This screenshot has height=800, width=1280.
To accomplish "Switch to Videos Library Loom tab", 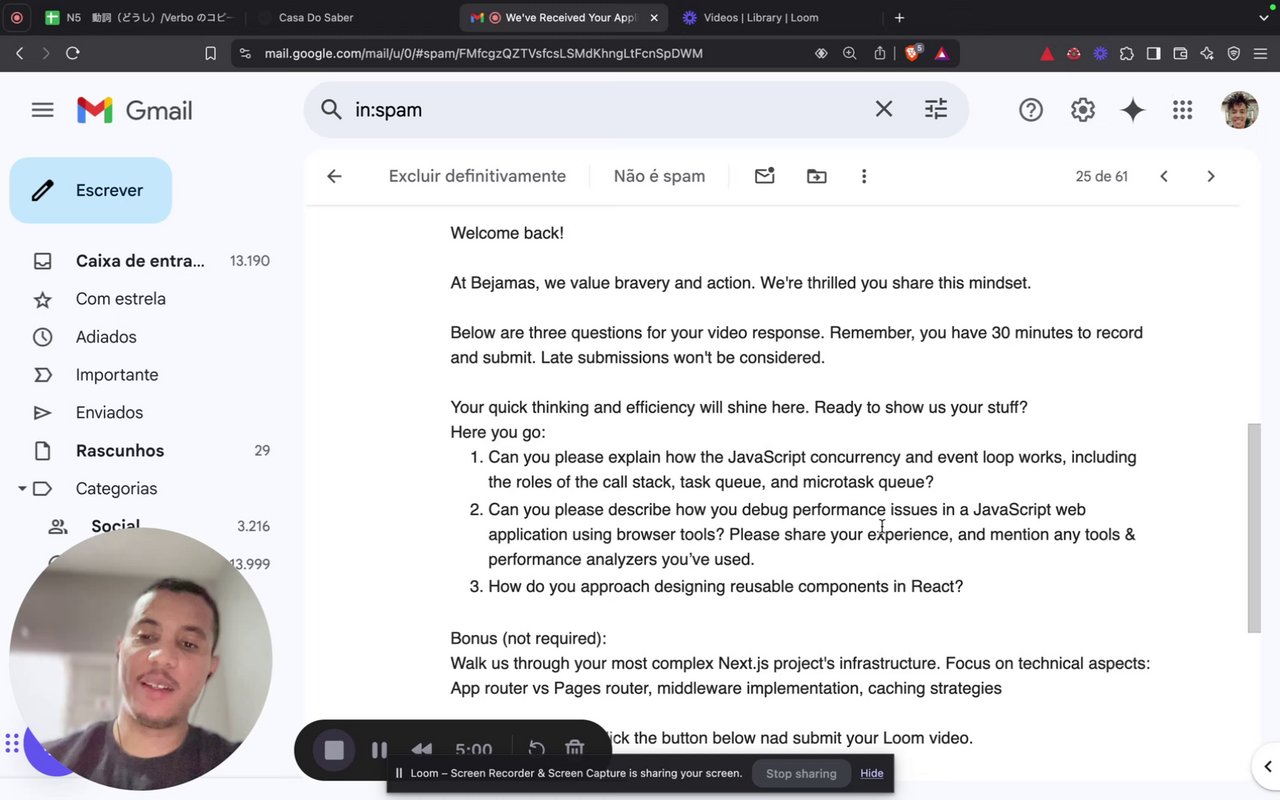I will tap(762, 18).
